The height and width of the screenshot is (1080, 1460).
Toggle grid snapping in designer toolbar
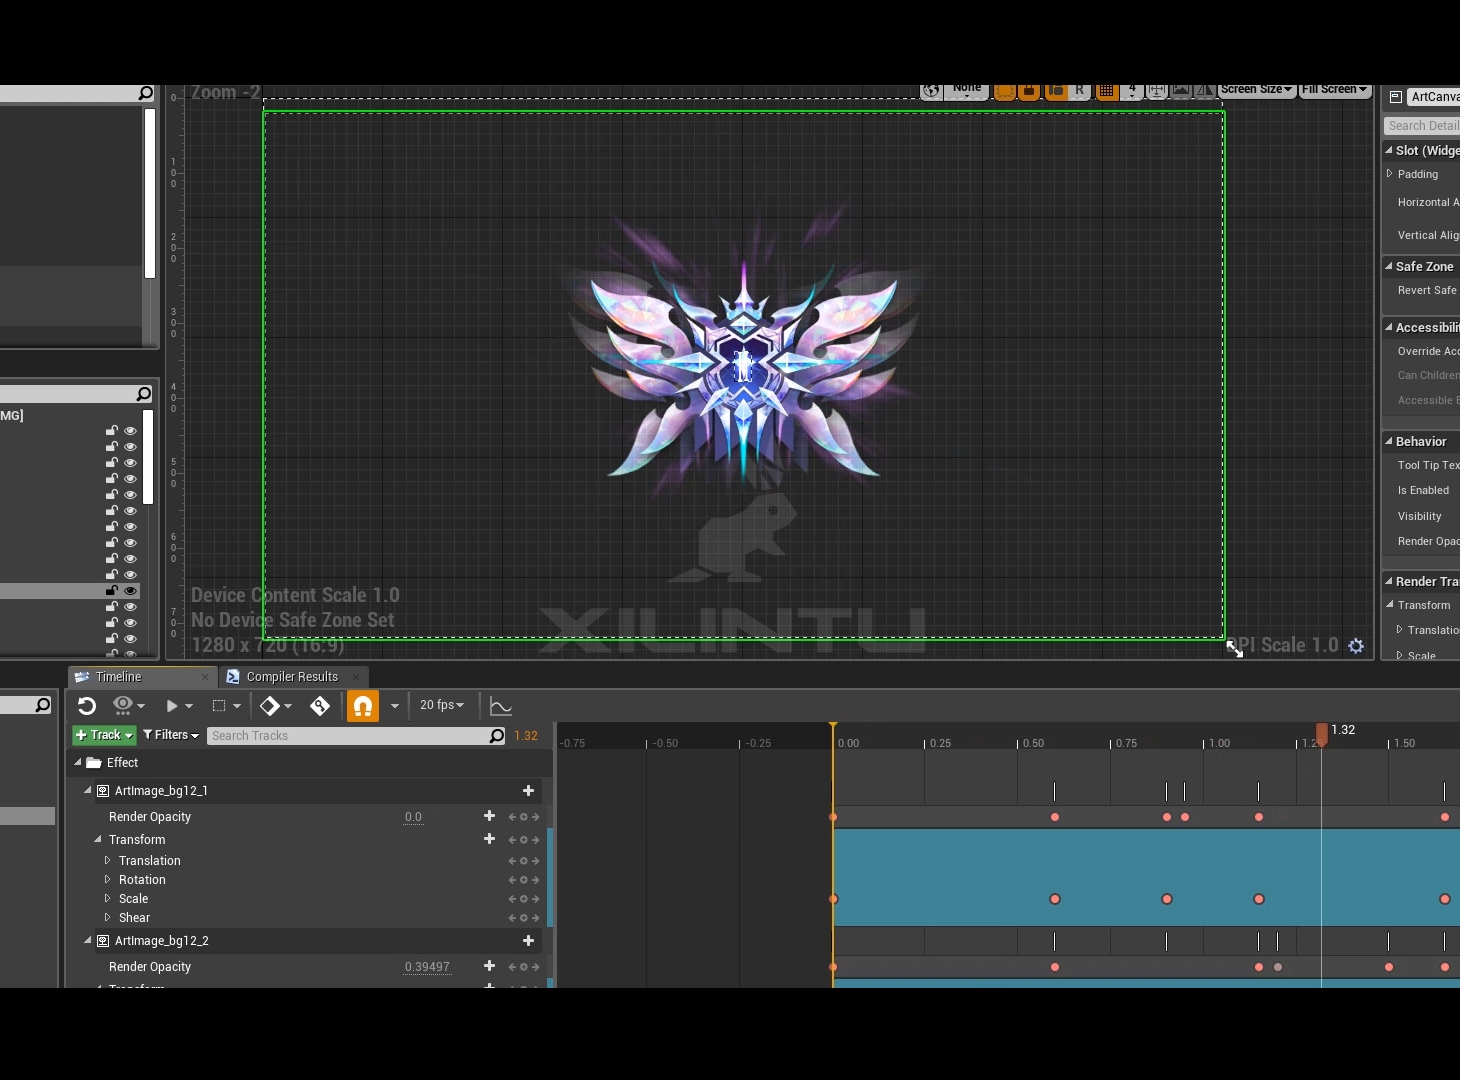pyautogui.click(x=1106, y=91)
